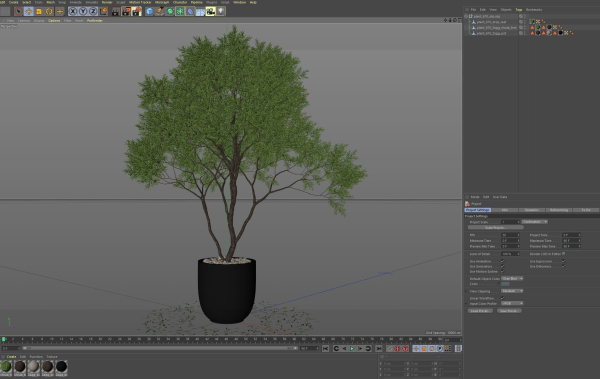Toggle Use Deformers checkbox
The image size is (600, 379).
point(563,266)
